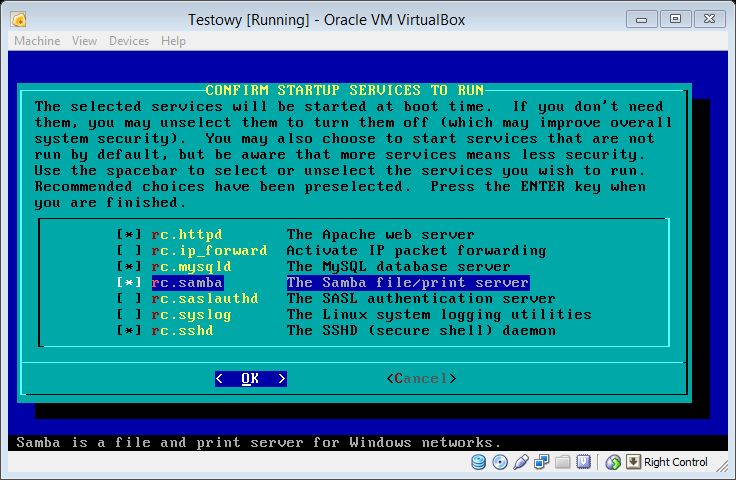Confirm services with the OK button

(251, 379)
